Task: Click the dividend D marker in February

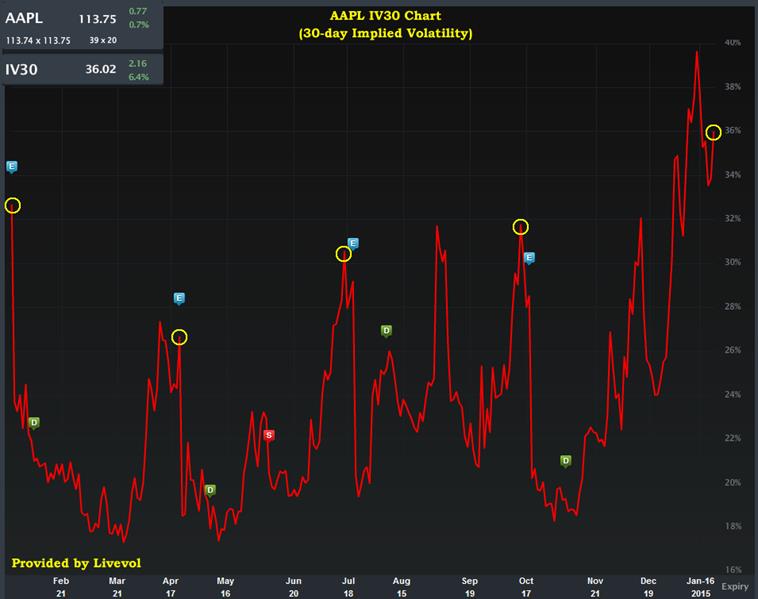Action: [x=34, y=423]
